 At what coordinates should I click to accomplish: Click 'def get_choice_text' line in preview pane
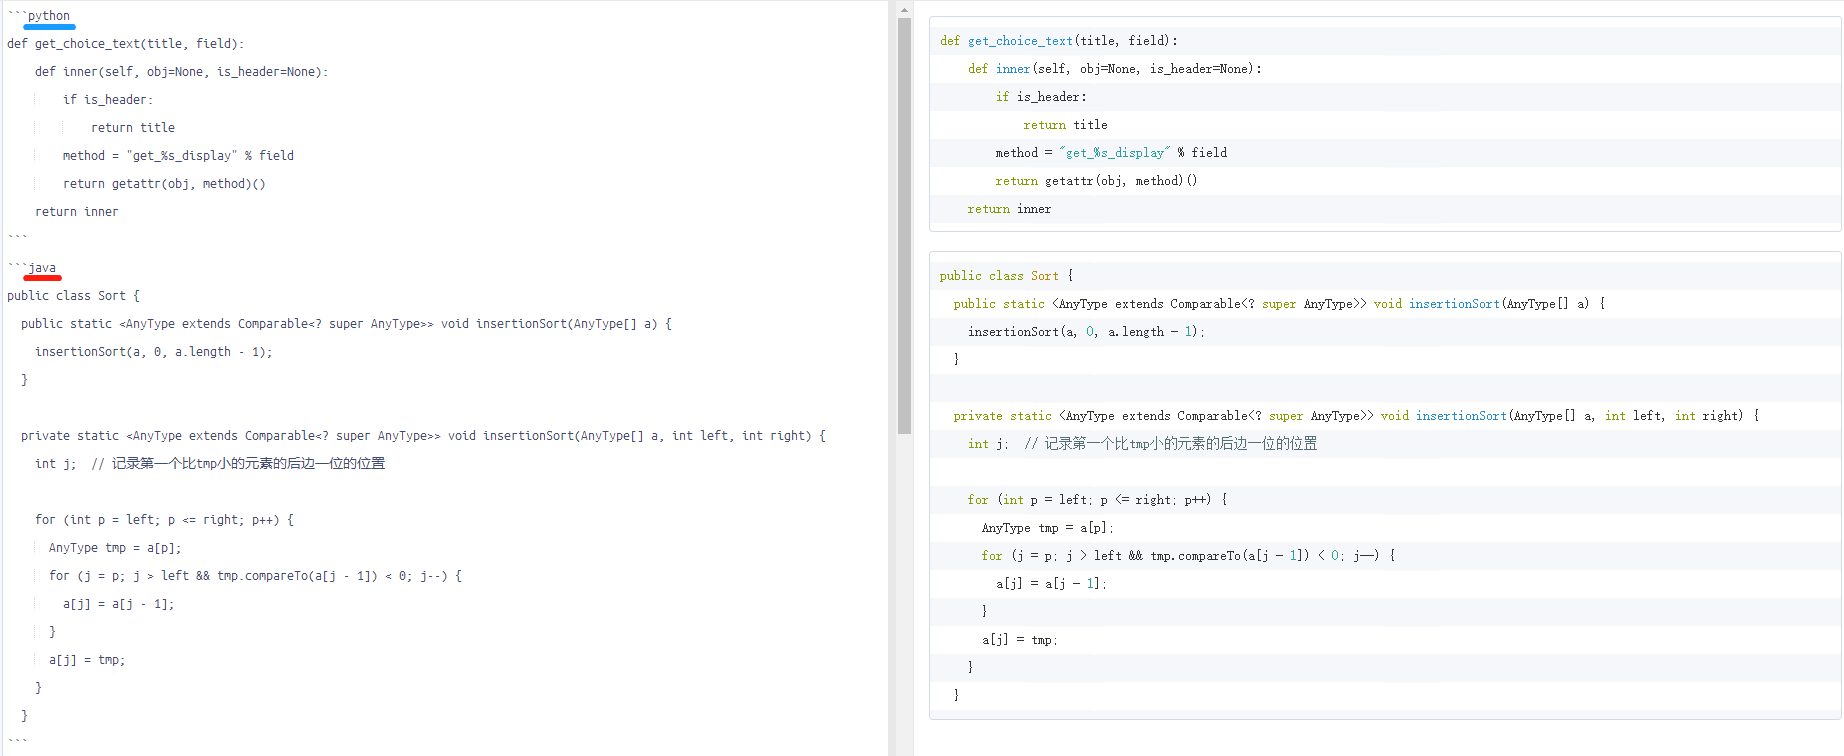[1059, 41]
